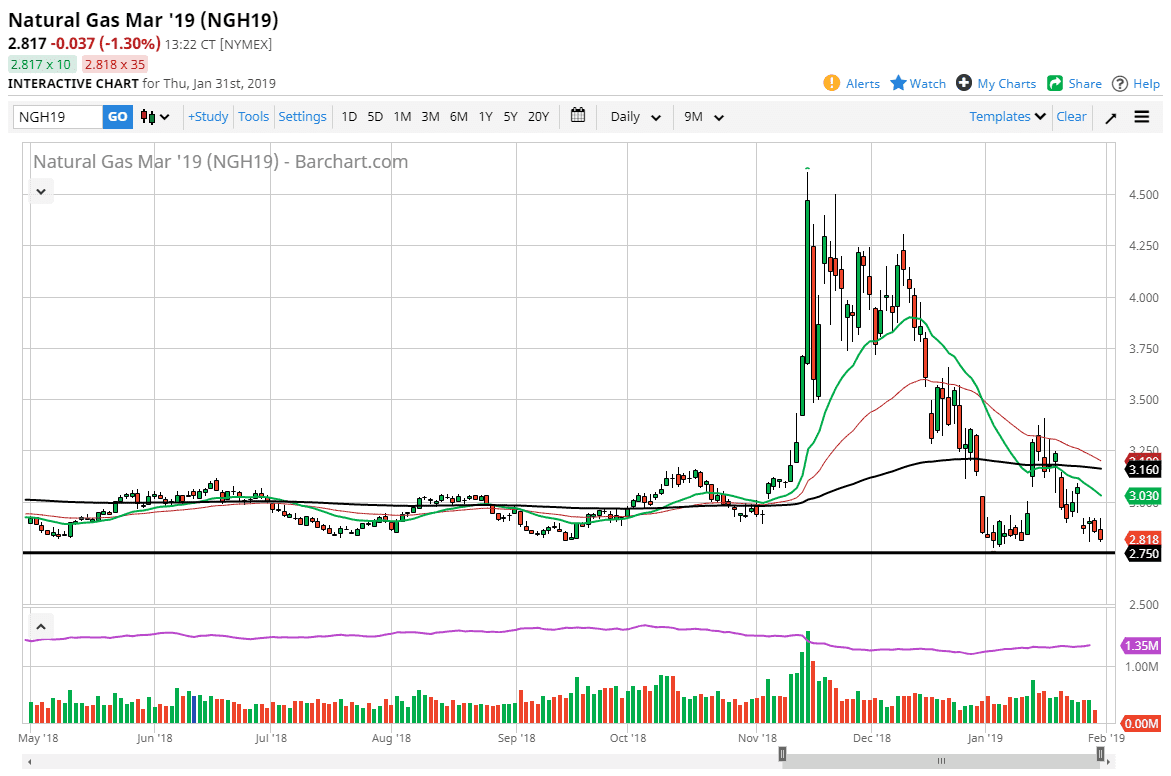Open the hamburger menu icon
The image size is (1171, 776).
point(1142,117)
